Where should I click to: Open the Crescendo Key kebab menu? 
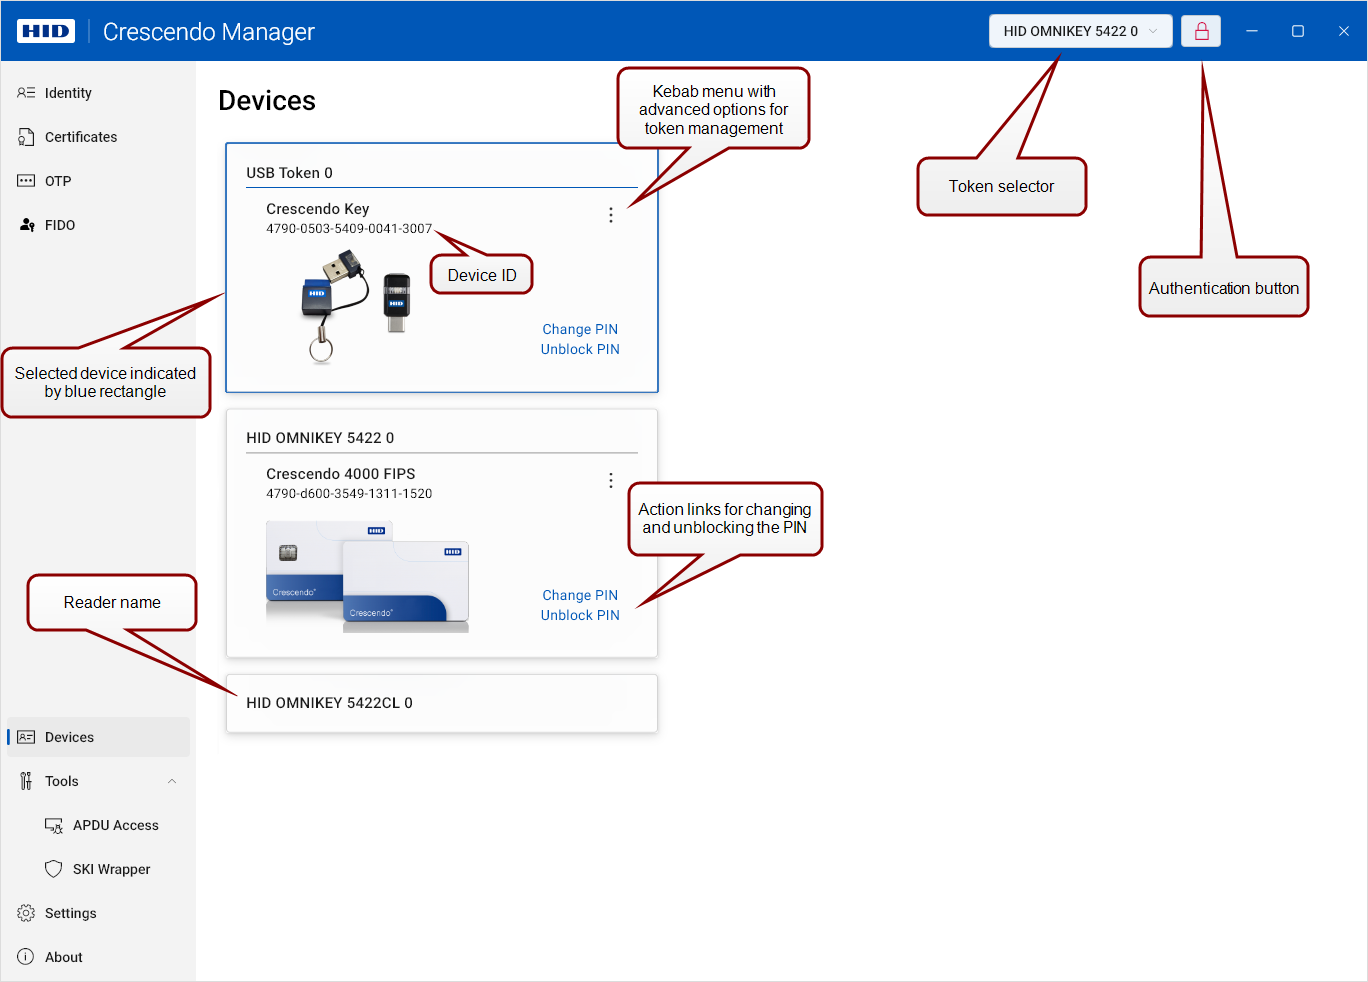(611, 215)
